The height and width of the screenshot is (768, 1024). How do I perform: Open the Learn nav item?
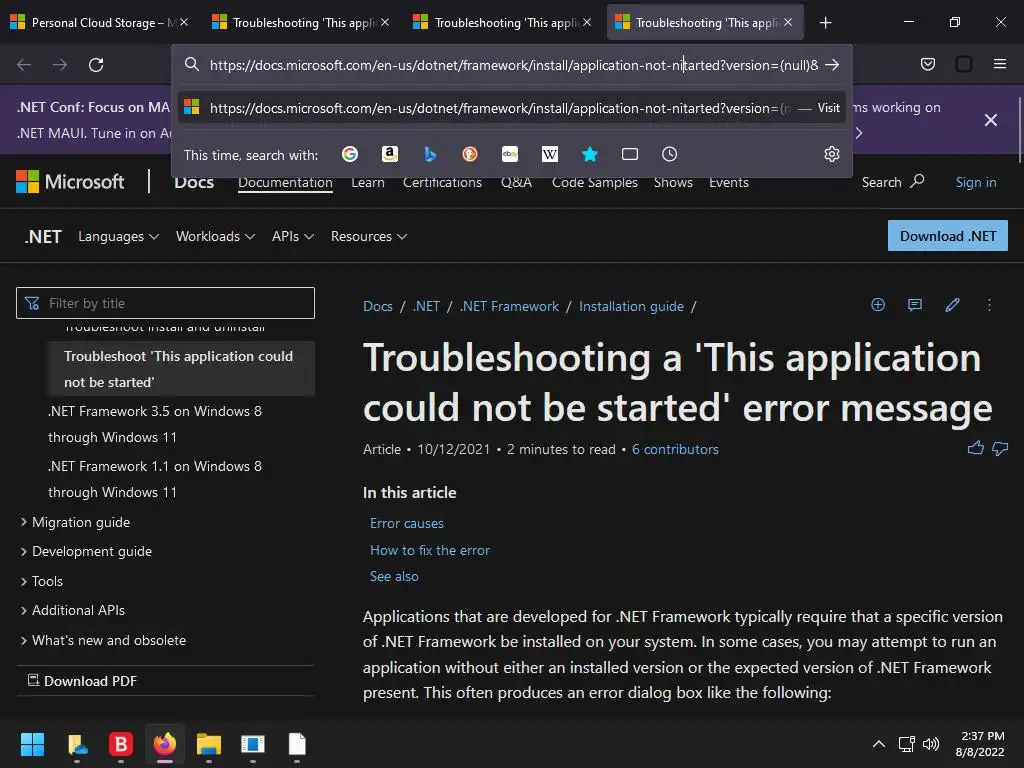(368, 182)
